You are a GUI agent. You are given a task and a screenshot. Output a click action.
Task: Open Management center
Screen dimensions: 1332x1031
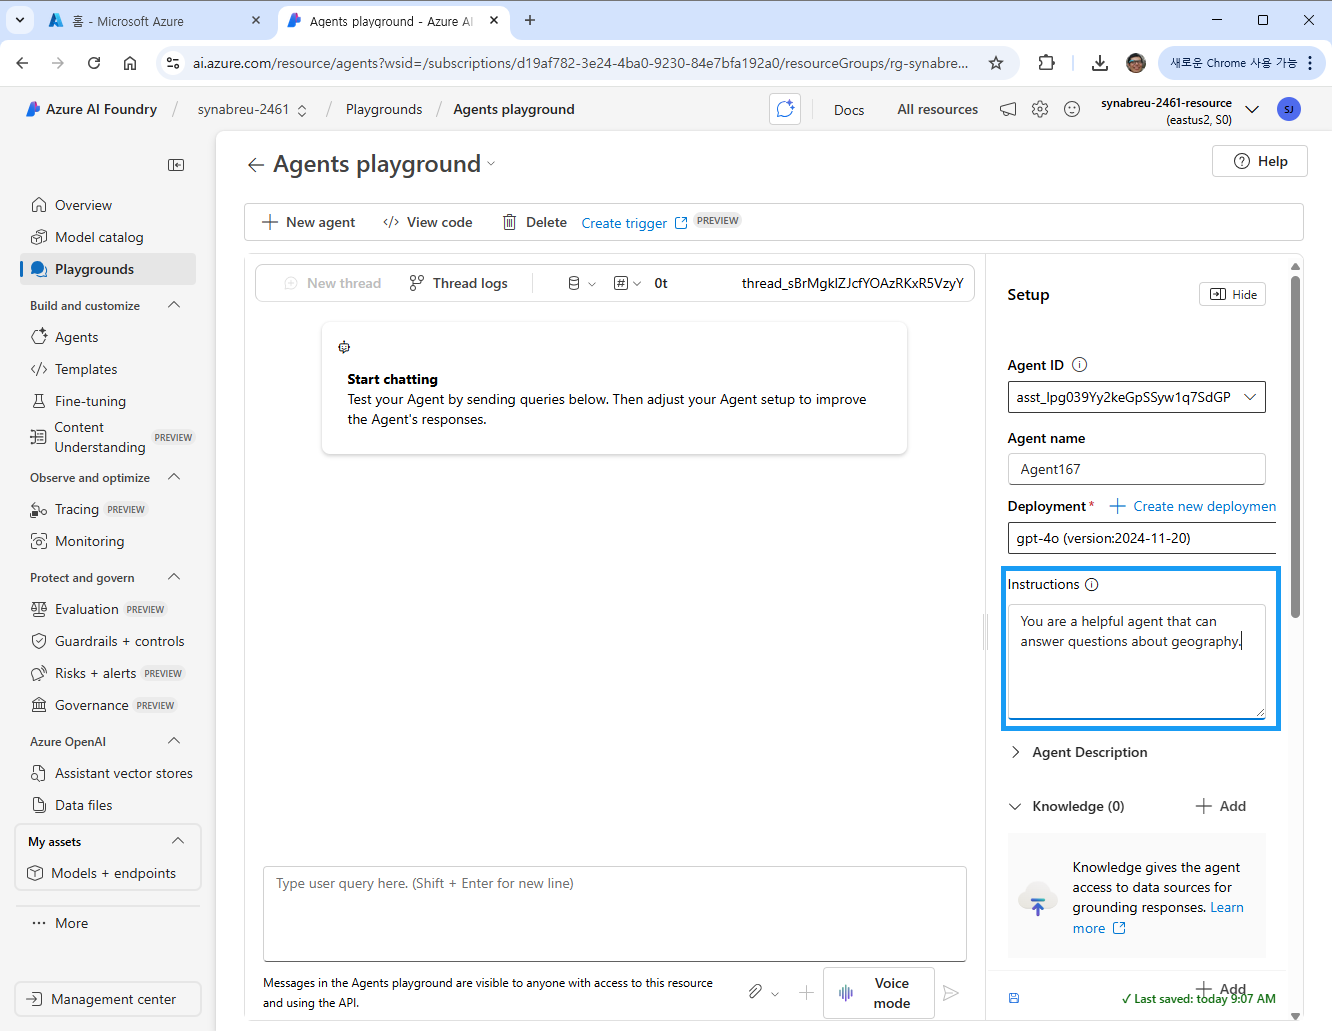[108, 999]
